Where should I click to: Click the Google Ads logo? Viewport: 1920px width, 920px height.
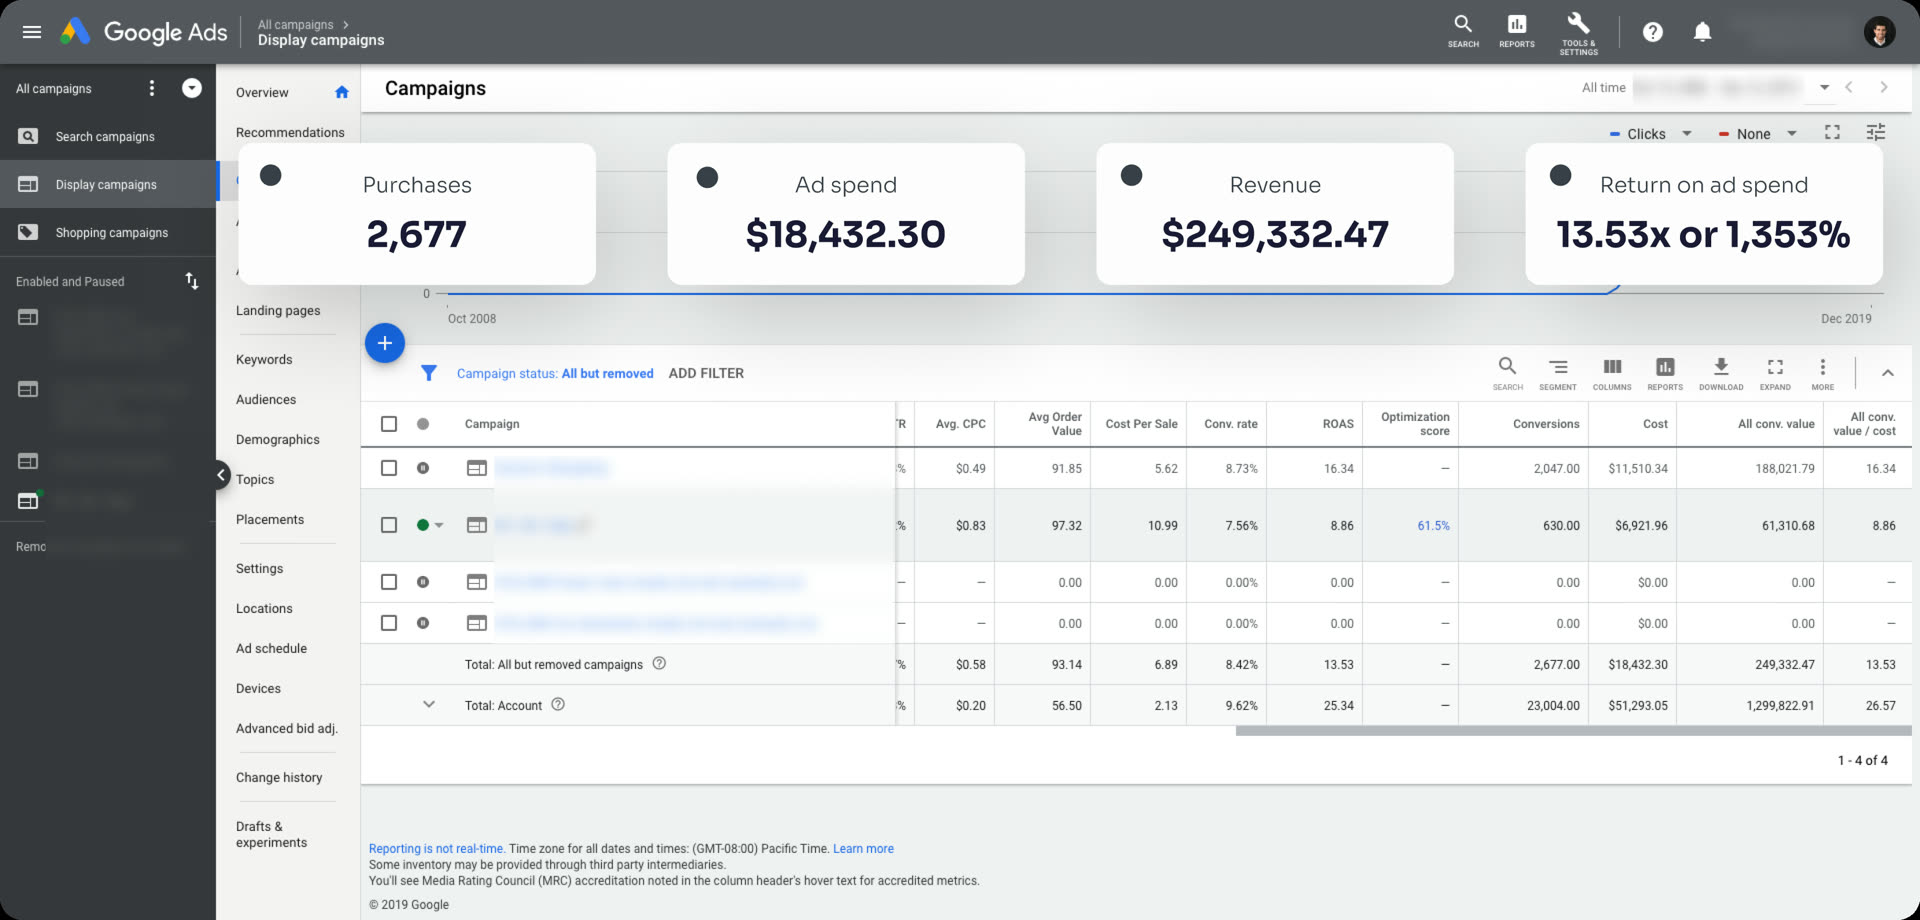[x=143, y=32]
